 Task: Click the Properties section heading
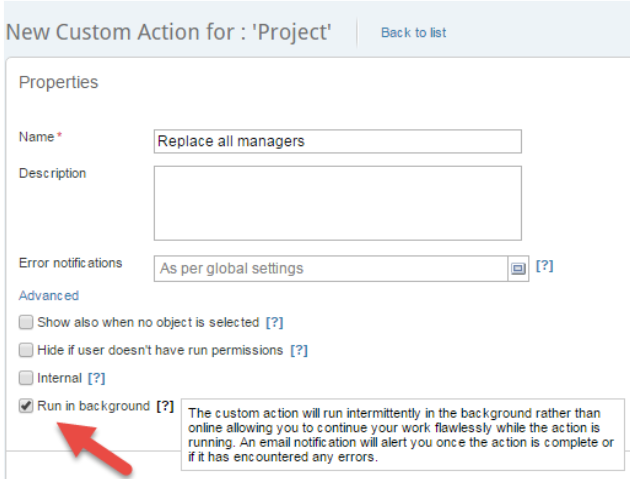pyautogui.click(x=58, y=82)
